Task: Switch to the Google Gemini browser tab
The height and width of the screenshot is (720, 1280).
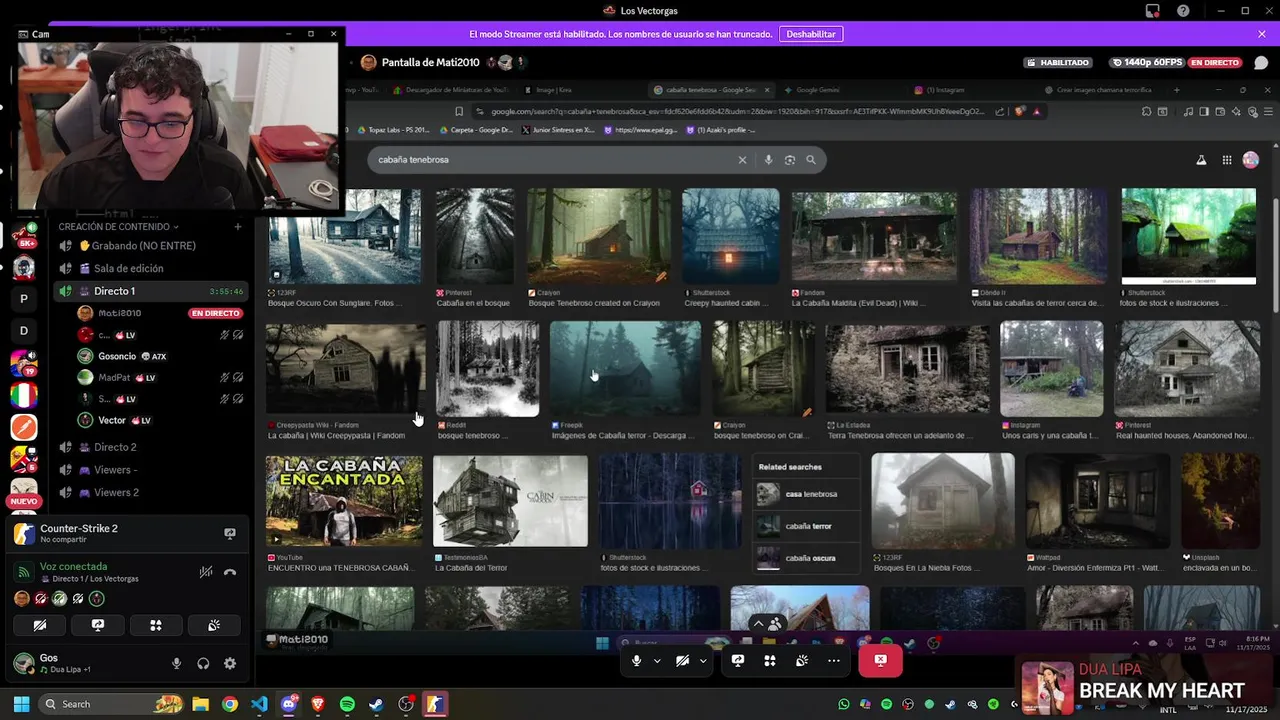Action: point(818,90)
